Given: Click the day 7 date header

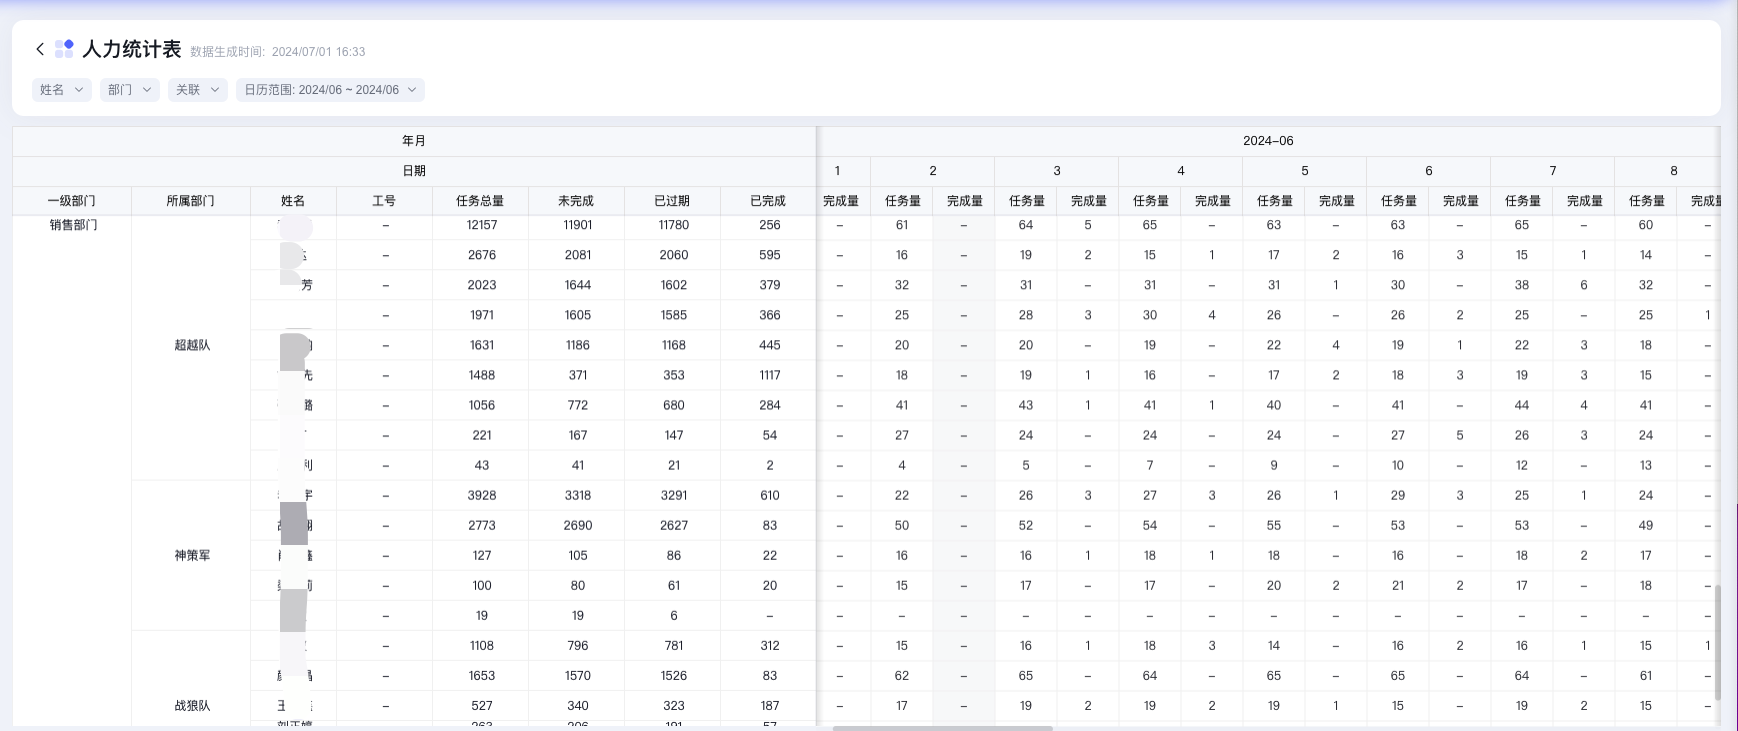Looking at the screenshot, I should point(1553,171).
